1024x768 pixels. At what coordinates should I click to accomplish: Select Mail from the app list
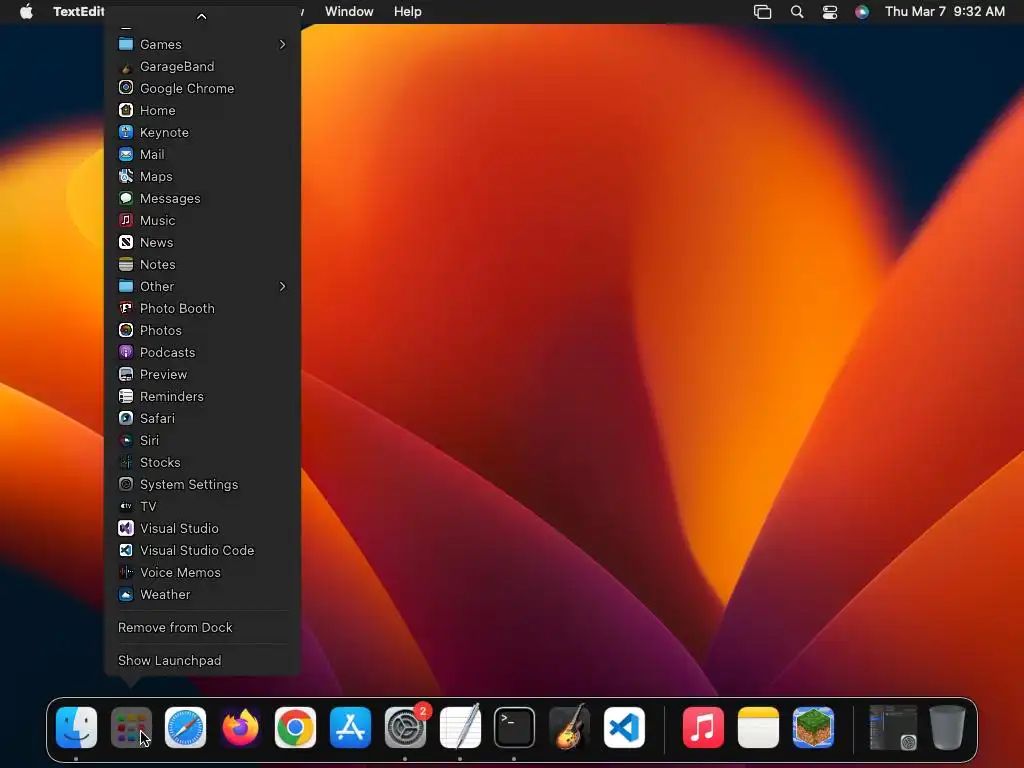(202, 154)
